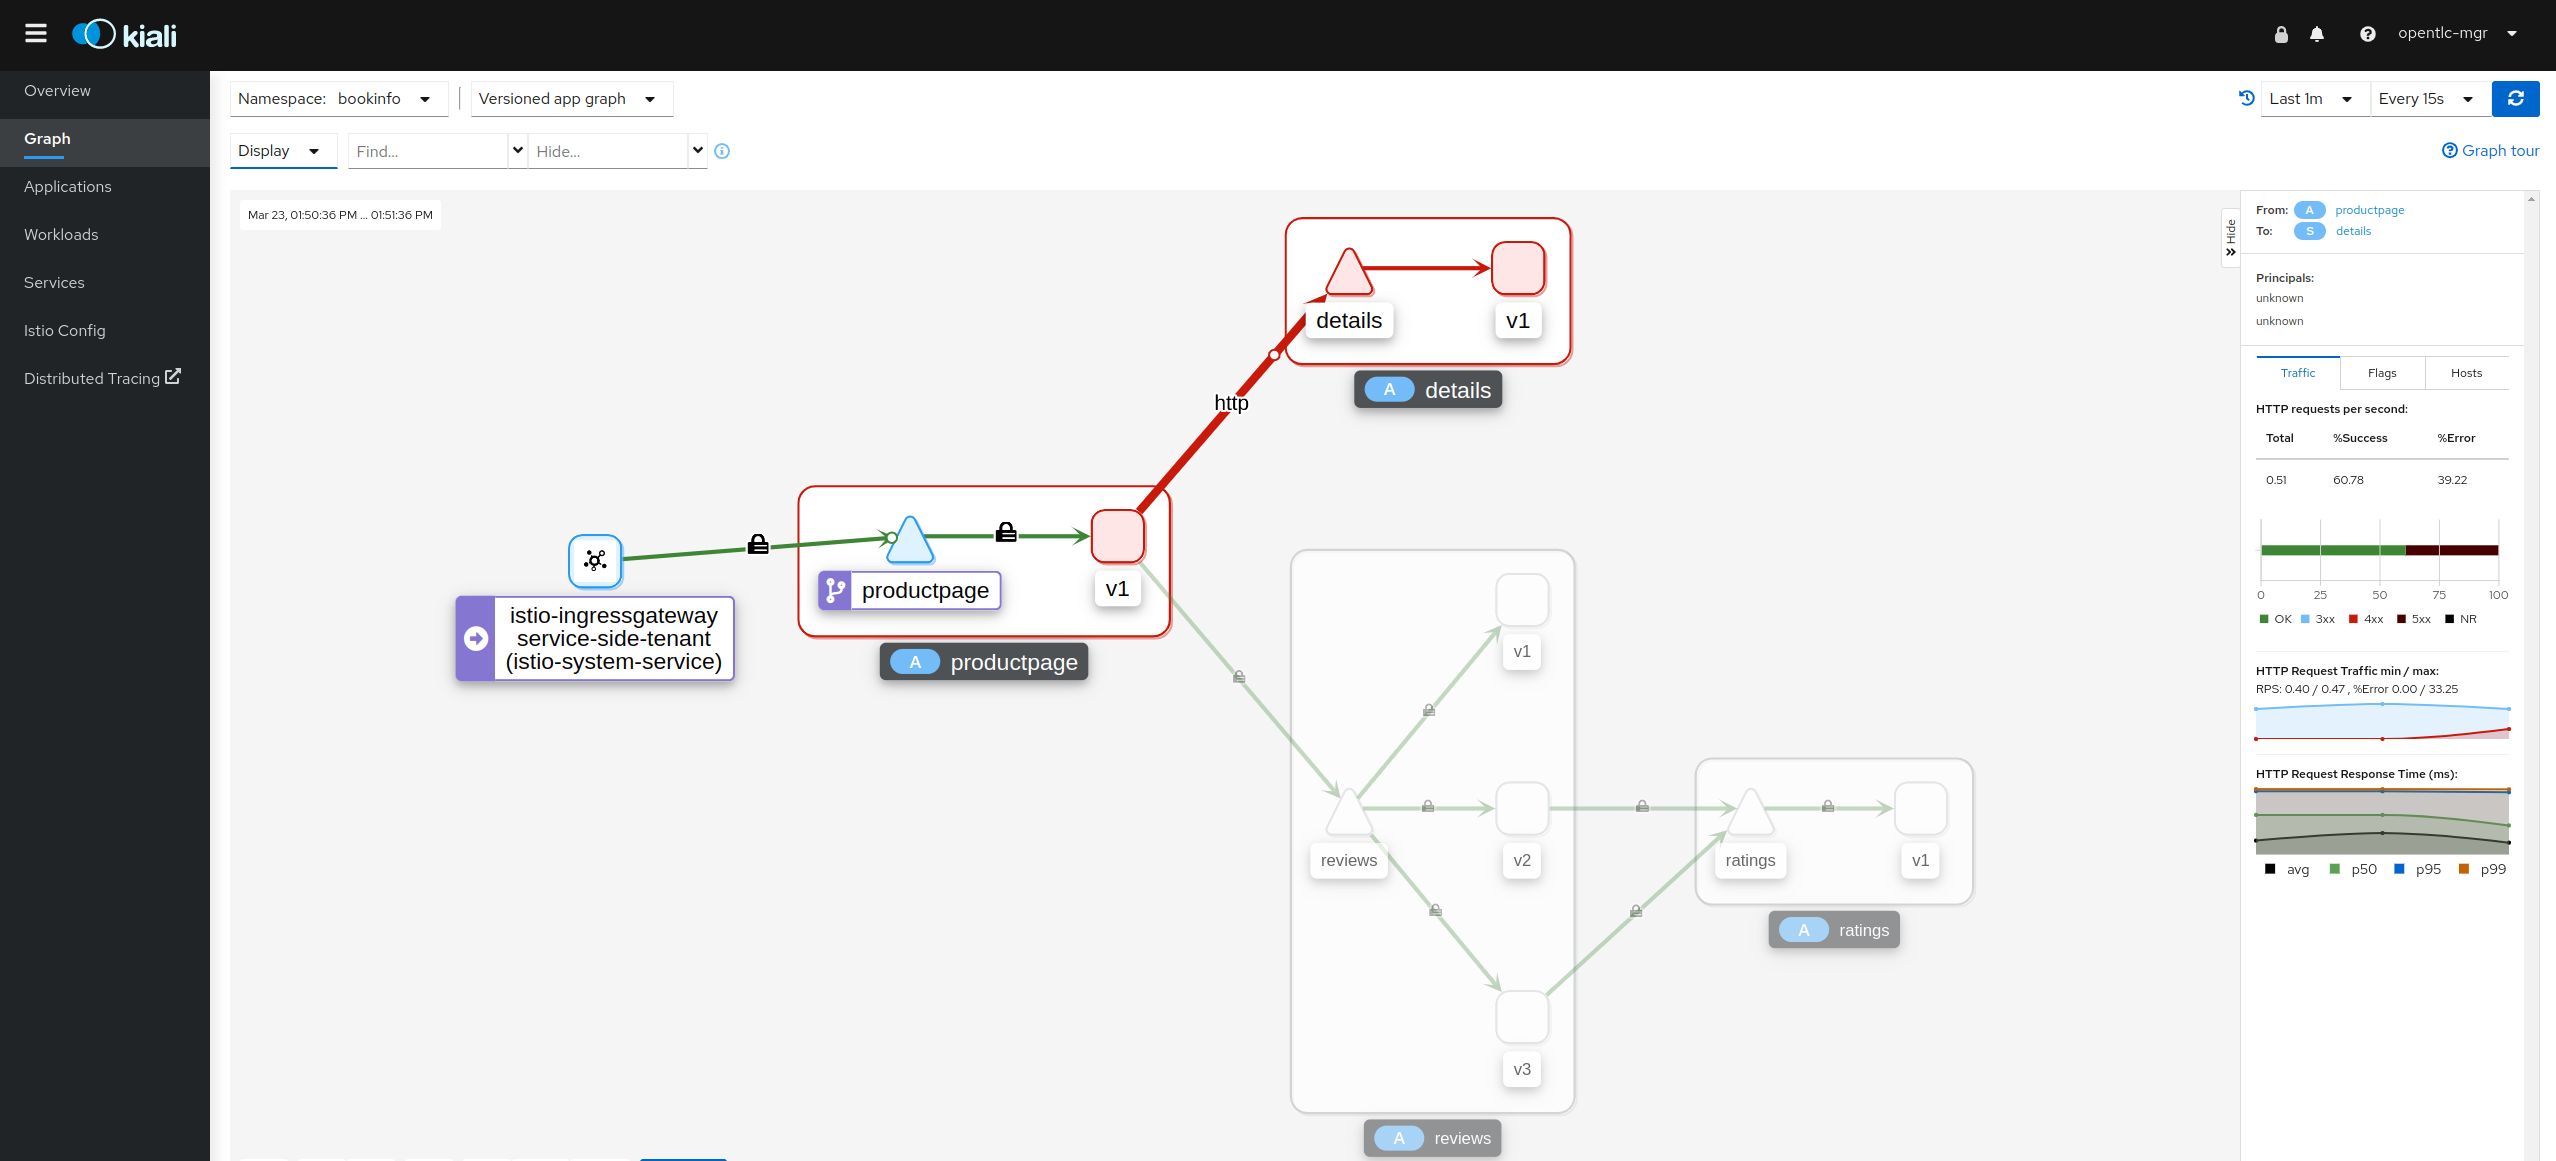Start the Graph tour
The image size is (2556, 1161).
(2491, 151)
